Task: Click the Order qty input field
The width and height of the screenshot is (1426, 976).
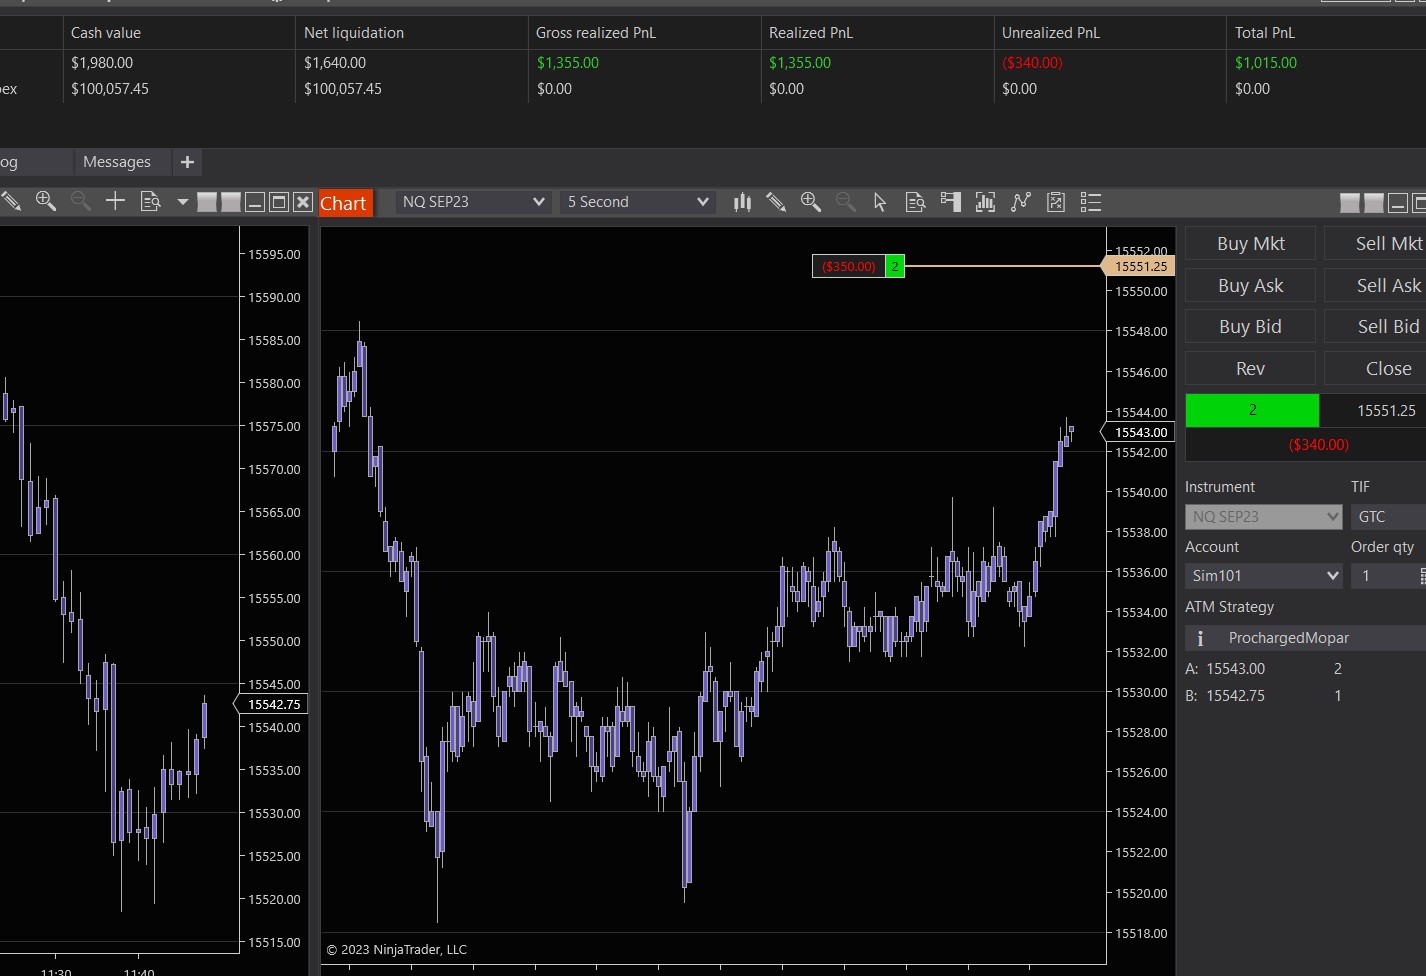Action: pos(1383,576)
